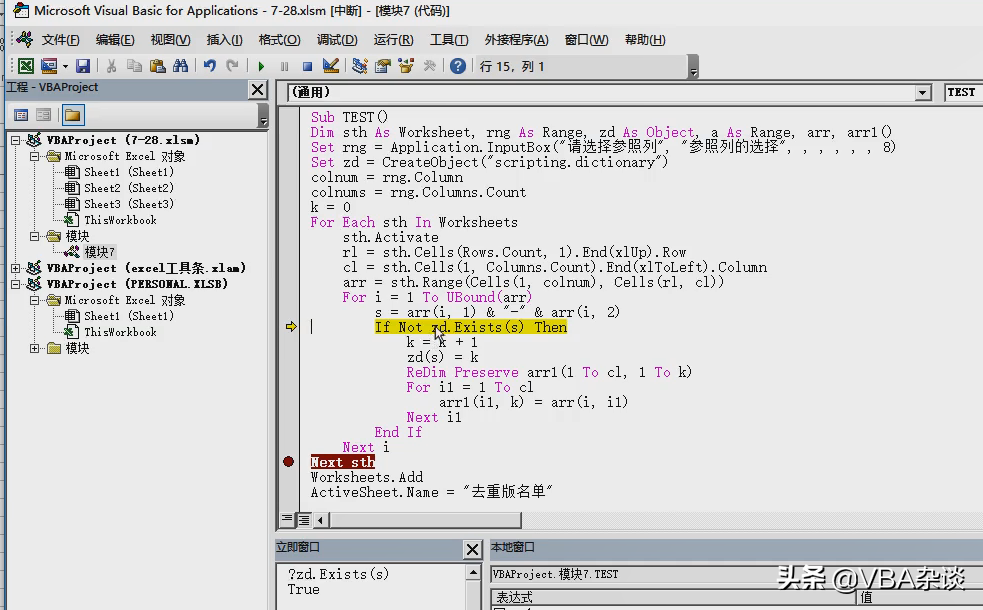983x610 pixels.
Task: Select 模块7 module in project tree
Action: 99,252
